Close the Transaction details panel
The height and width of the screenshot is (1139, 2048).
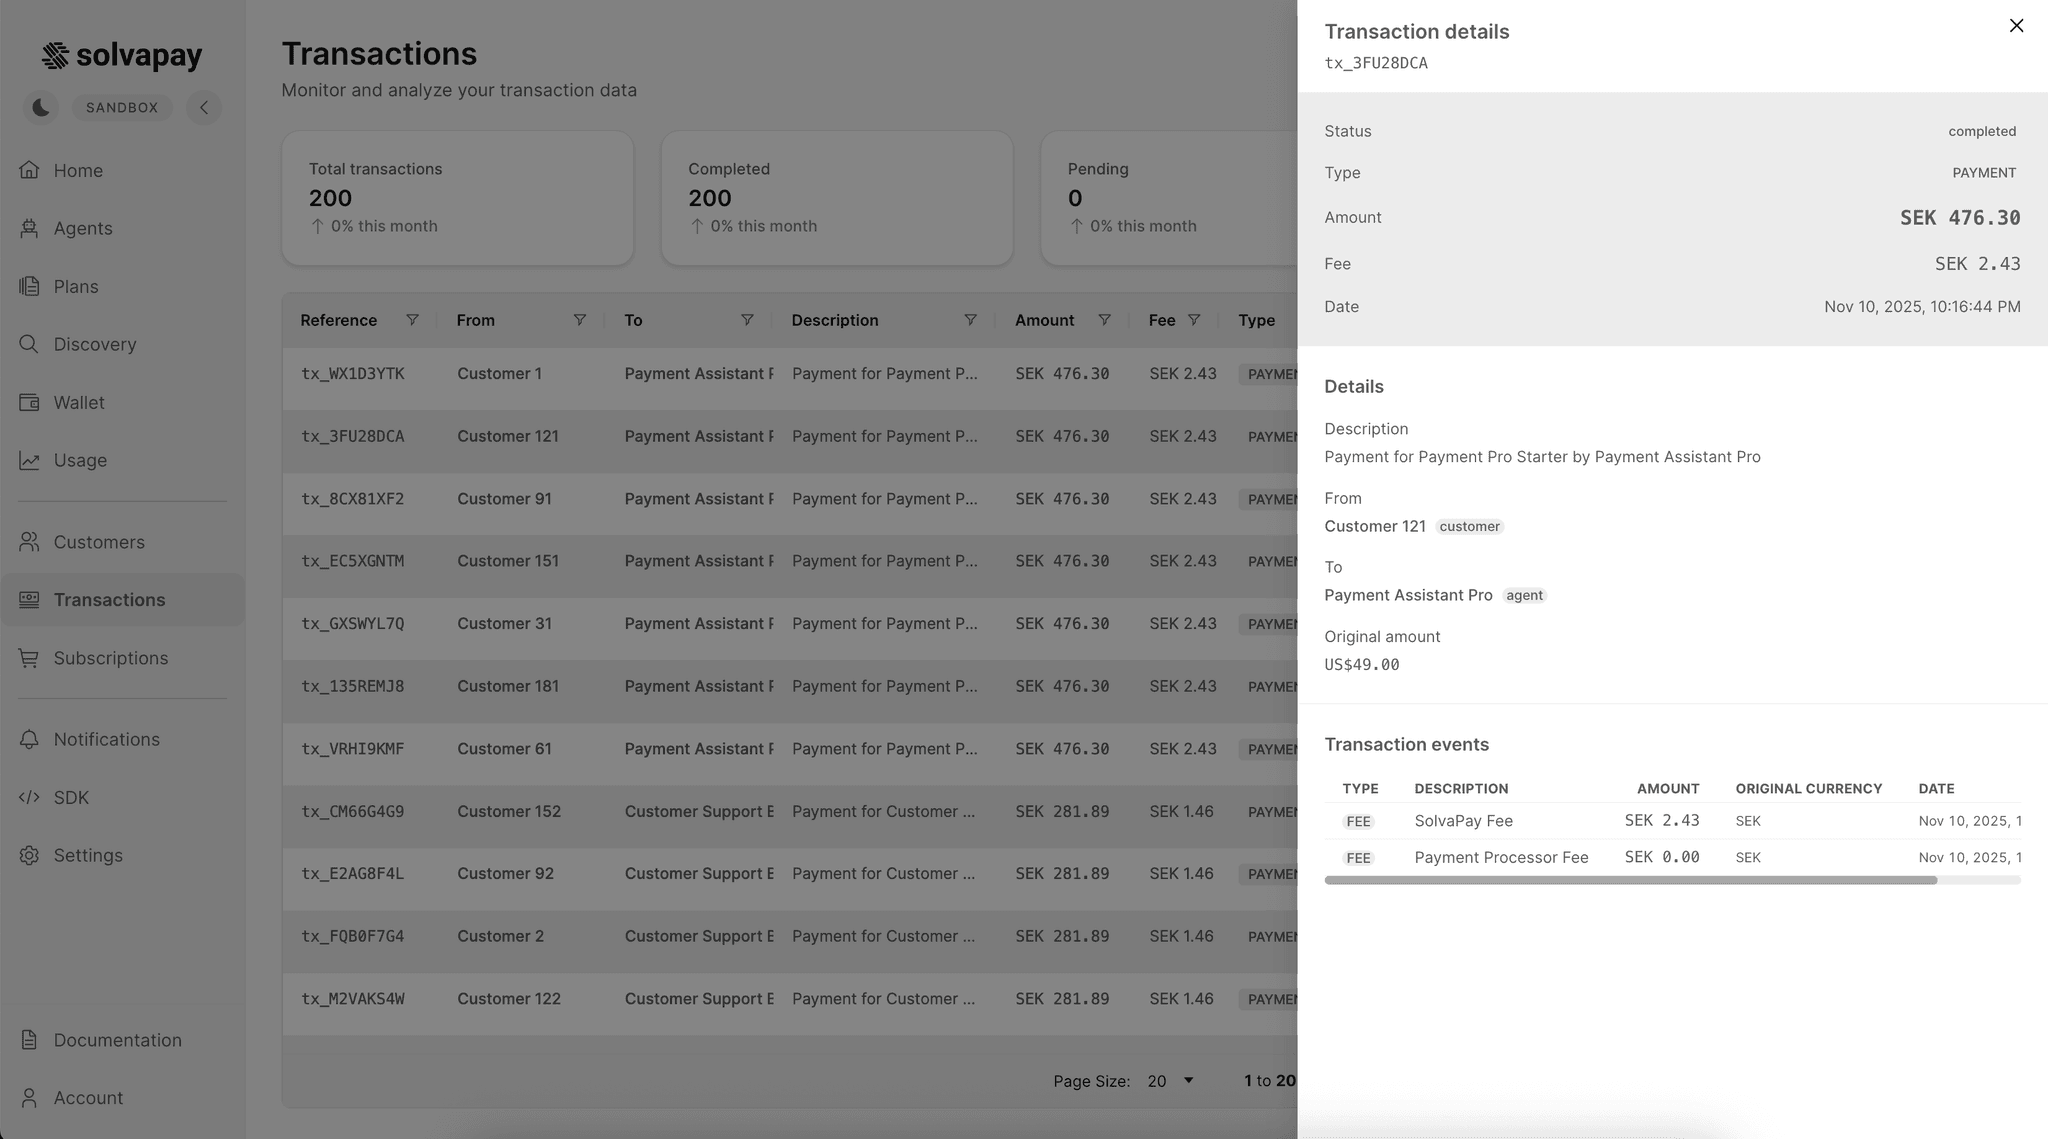tap(2017, 25)
